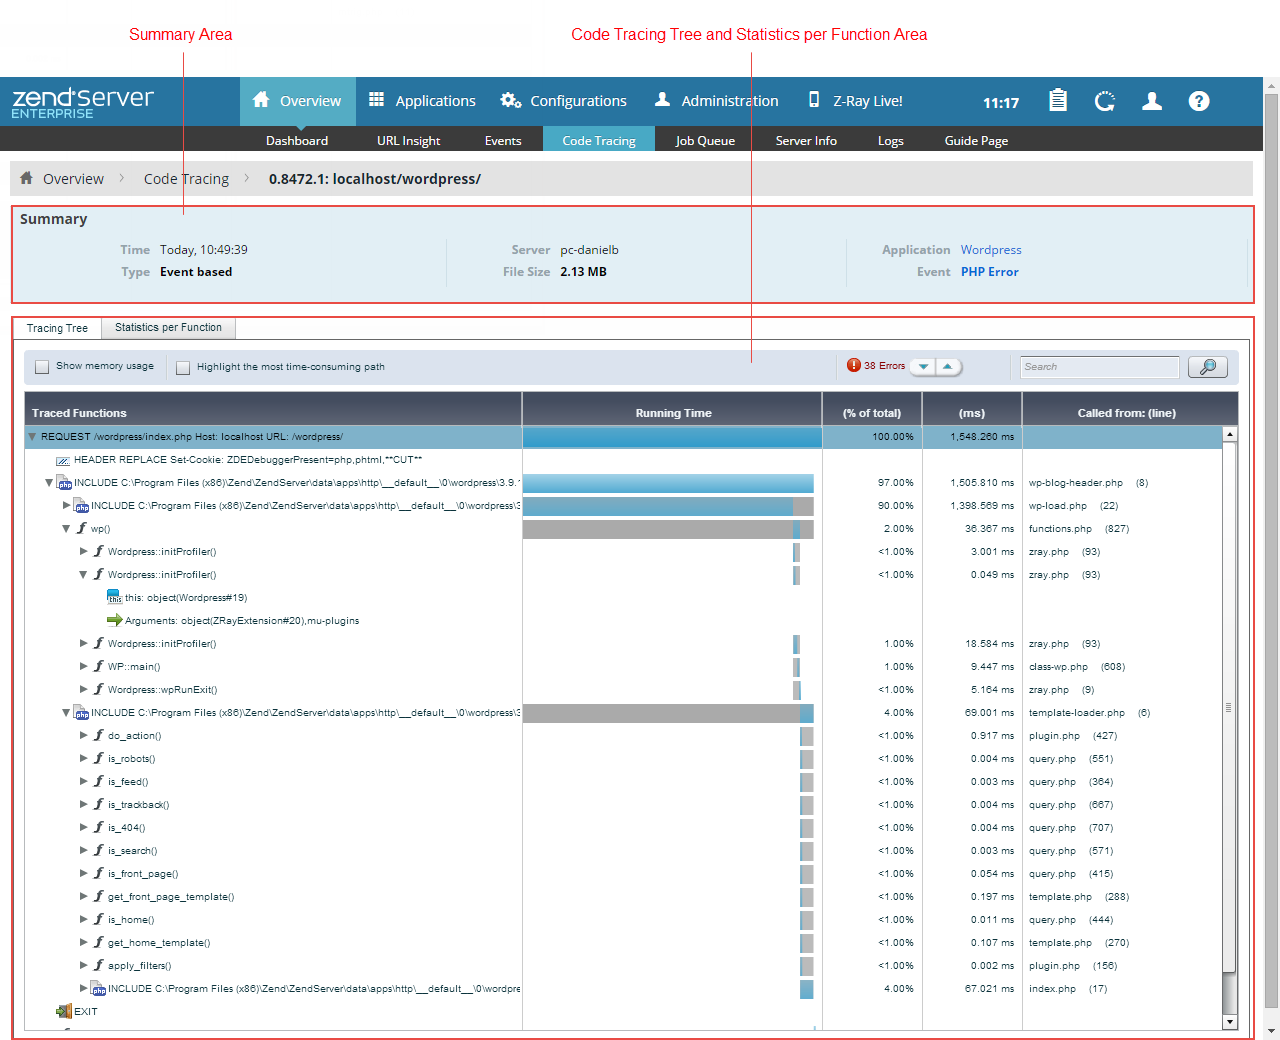Open the Job Queue menu item

click(x=705, y=141)
